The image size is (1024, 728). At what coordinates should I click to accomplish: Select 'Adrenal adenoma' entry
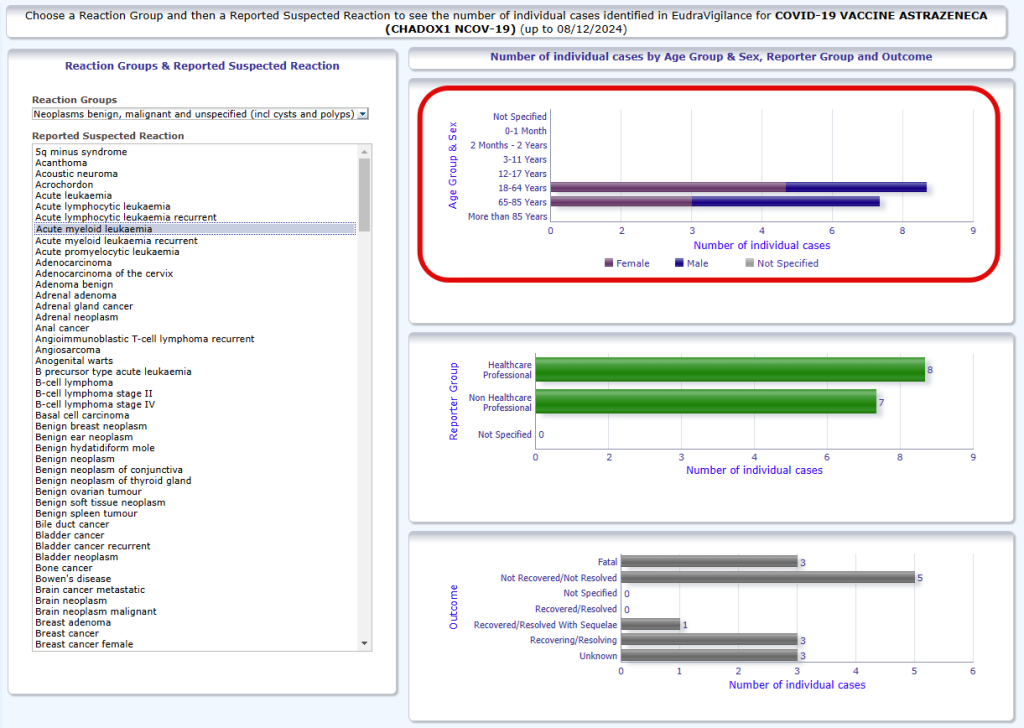[76, 296]
